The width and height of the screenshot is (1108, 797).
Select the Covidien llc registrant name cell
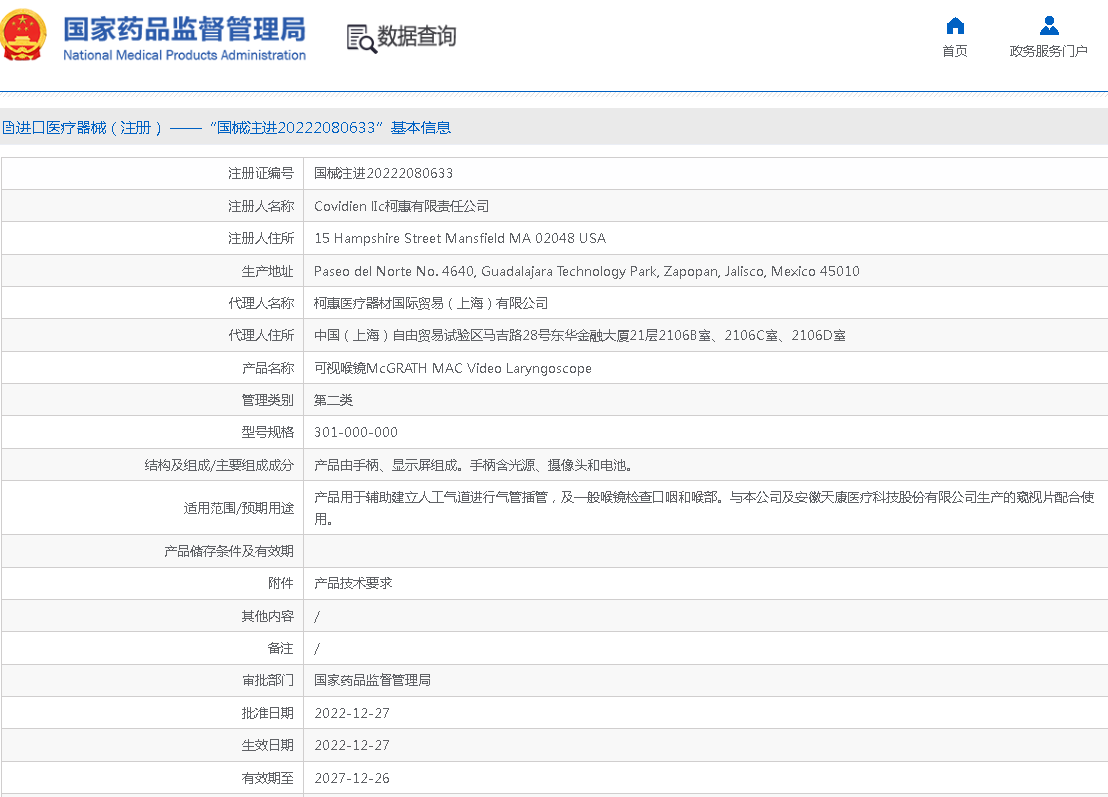[401, 206]
